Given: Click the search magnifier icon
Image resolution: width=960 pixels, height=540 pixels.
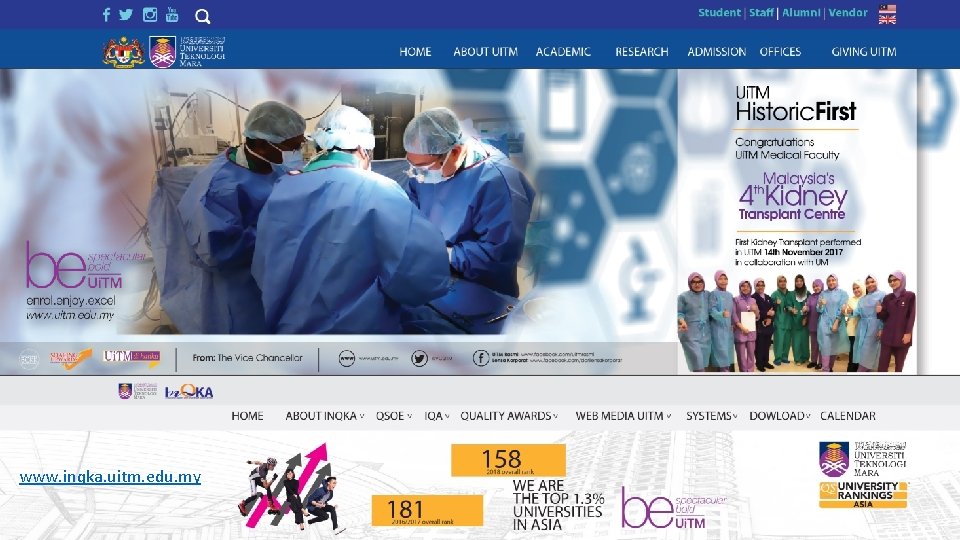Looking at the screenshot, I should point(203,17).
